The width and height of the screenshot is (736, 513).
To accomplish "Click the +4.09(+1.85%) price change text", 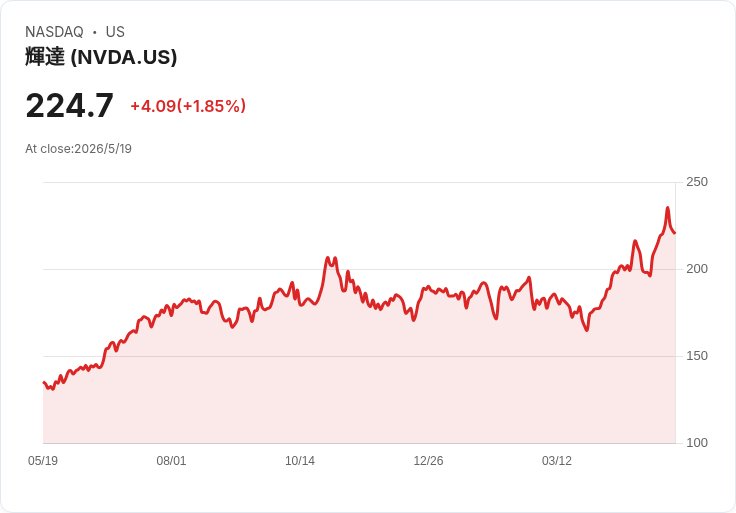I will pyautogui.click(x=188, y=106).
